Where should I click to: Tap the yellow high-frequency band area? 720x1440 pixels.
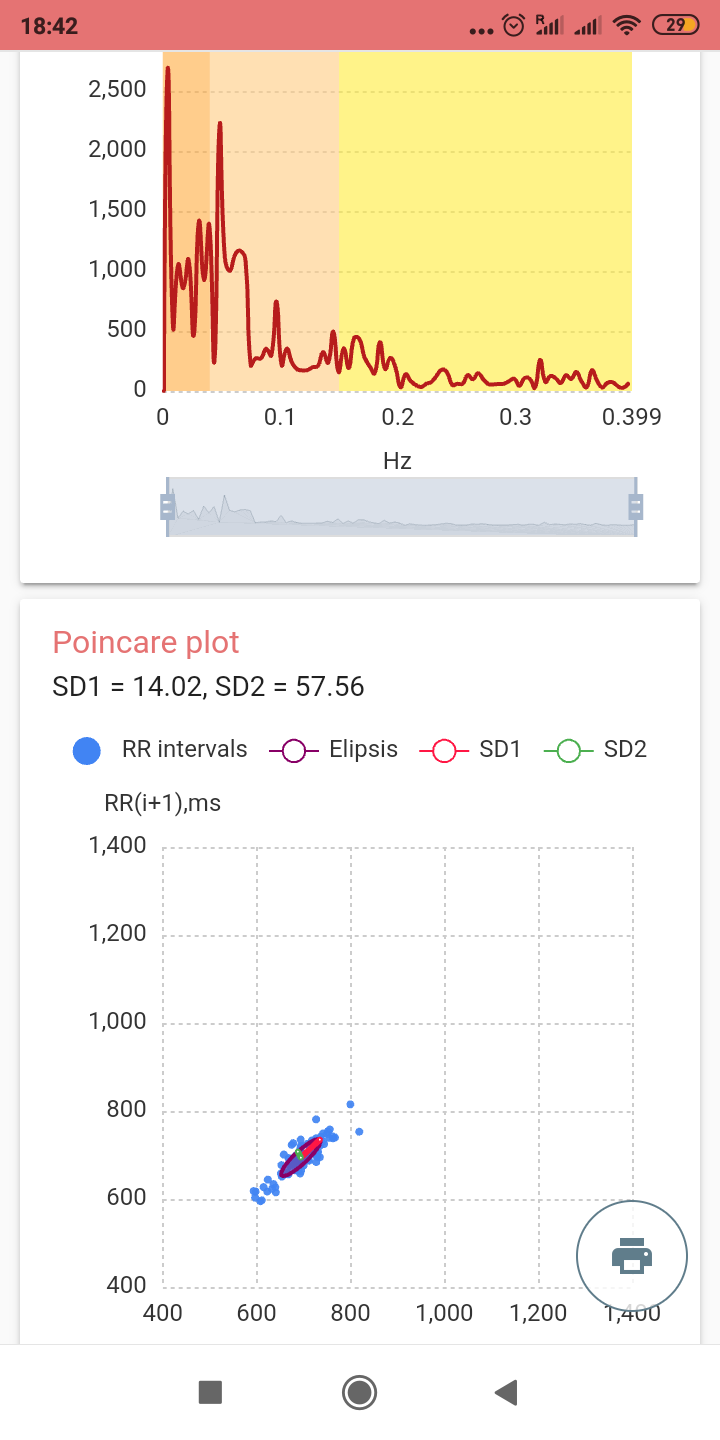click(x=500, y=200)
